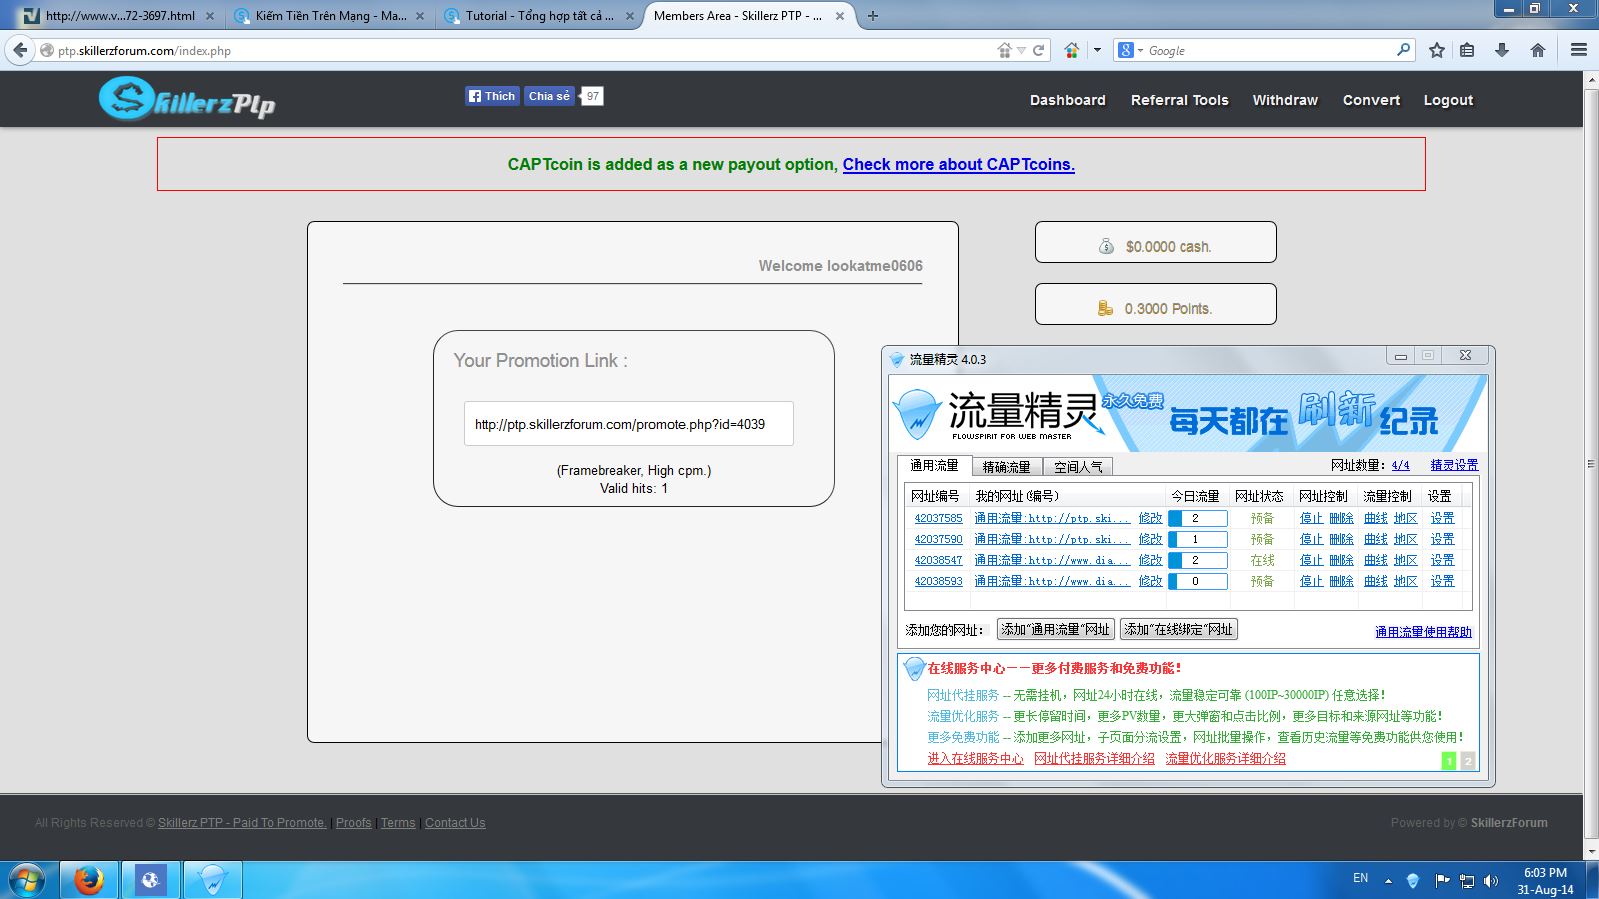
Task: Select the 精确流量 tab in flow spirit
Action: coord(1006,467)
